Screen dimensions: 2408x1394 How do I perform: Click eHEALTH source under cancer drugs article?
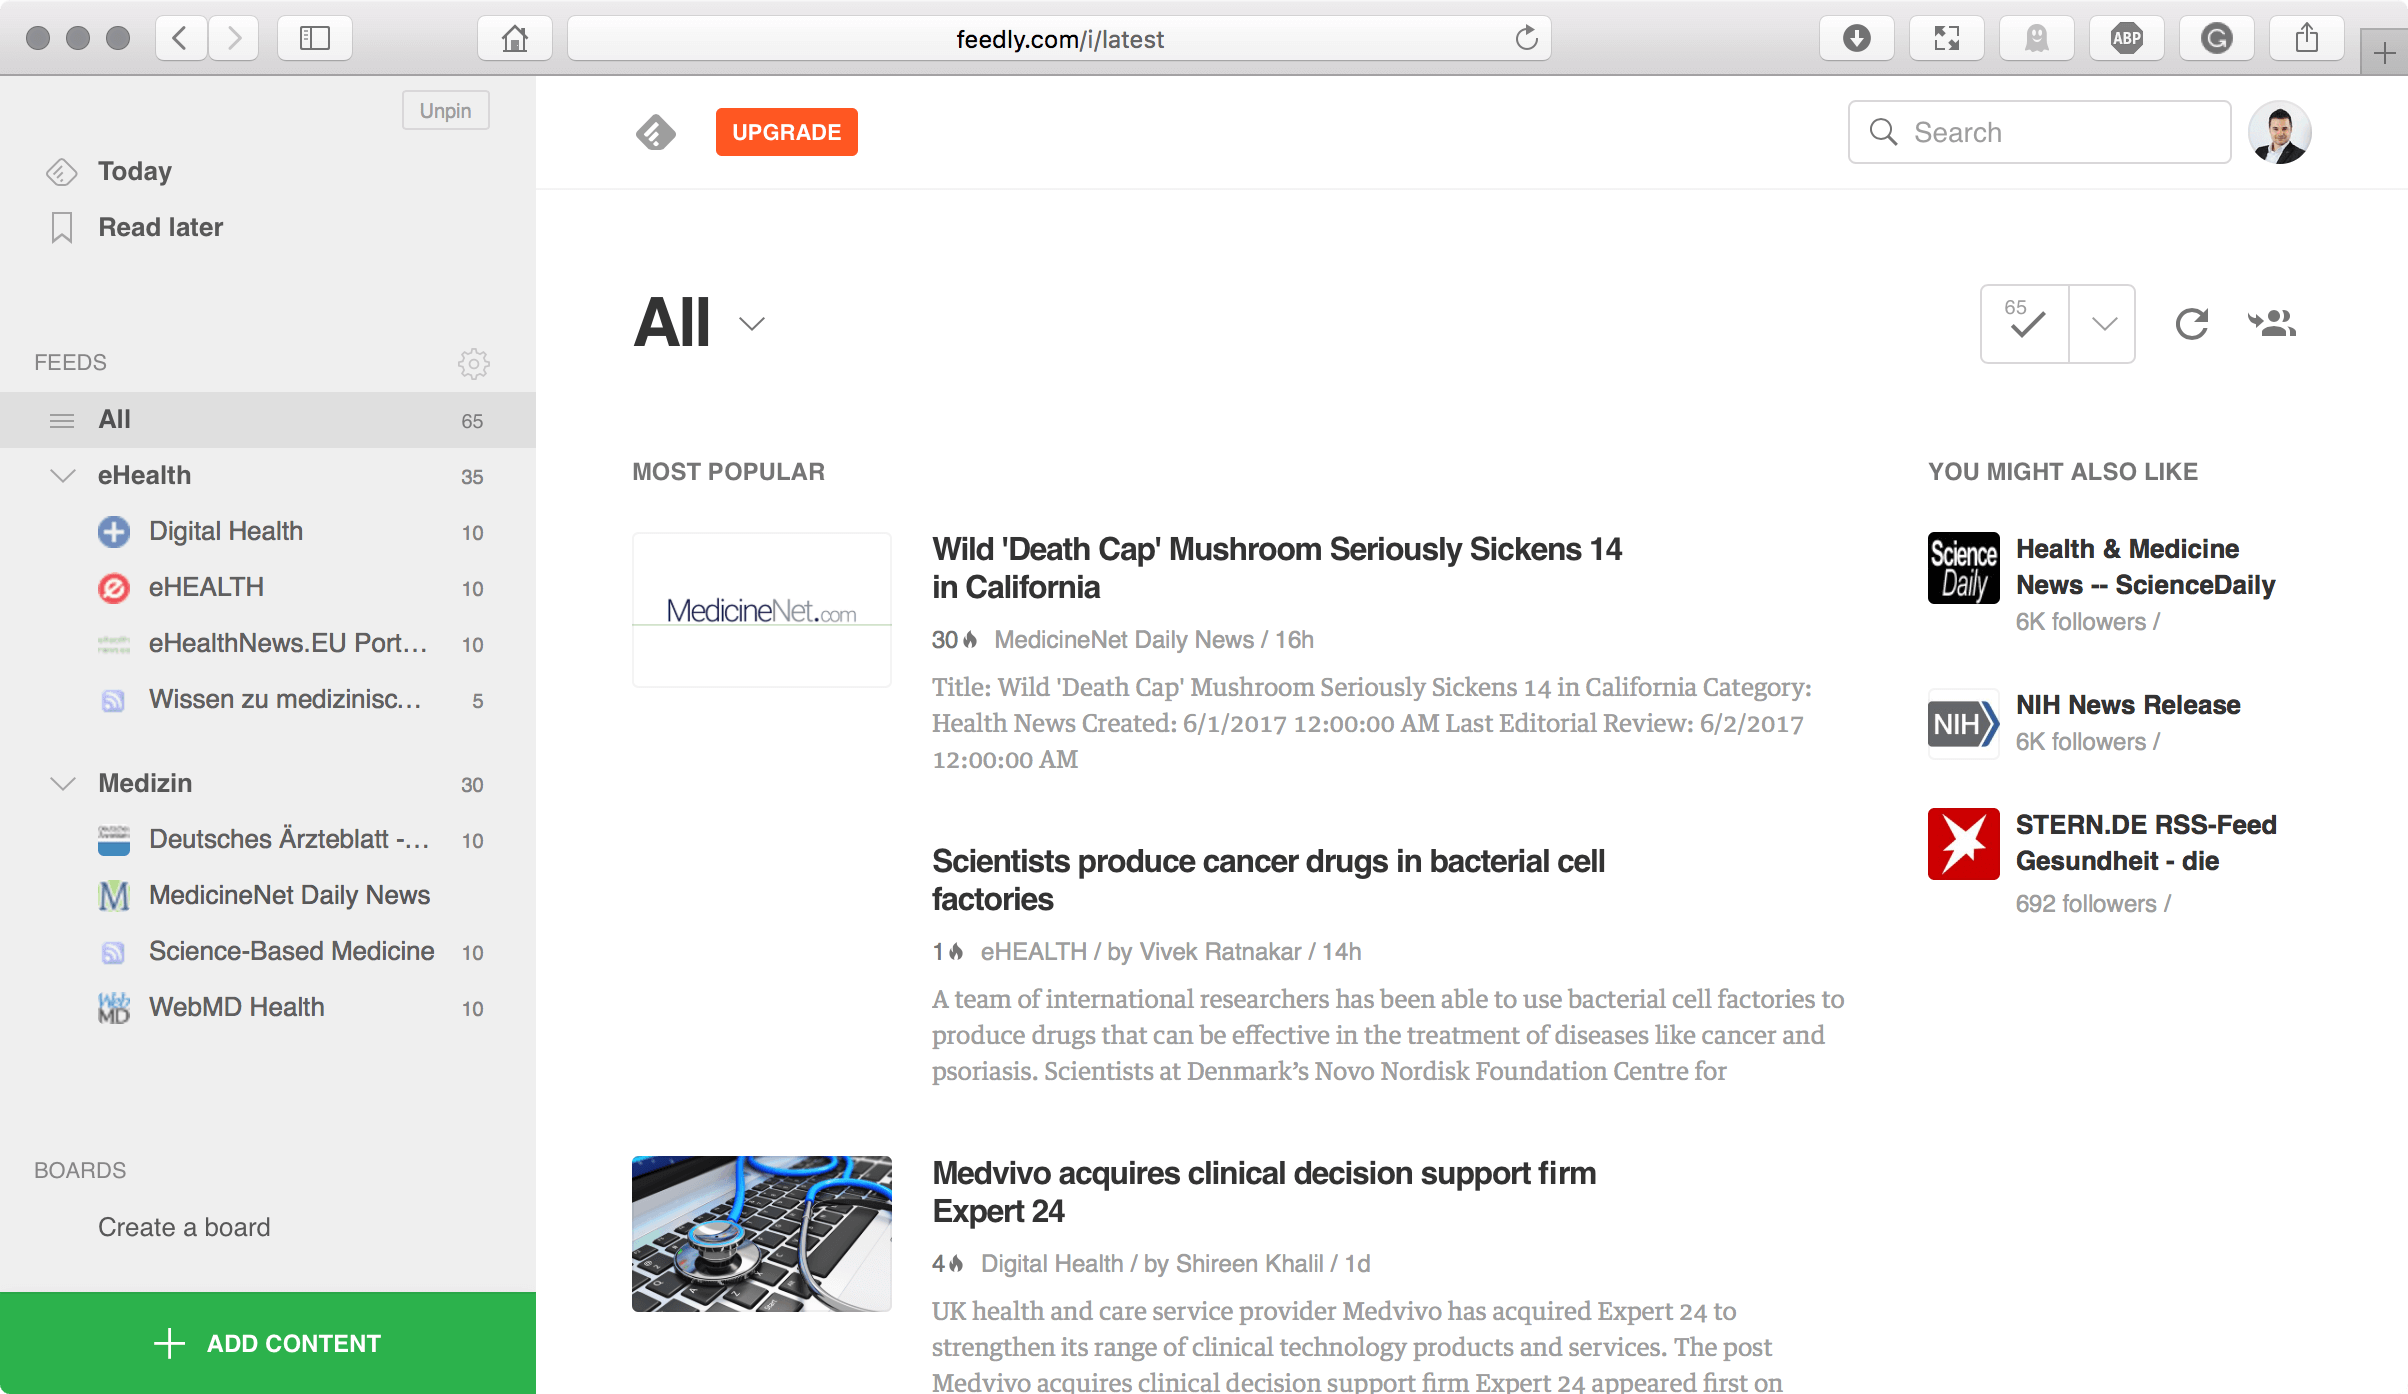tap(1033, 952)
